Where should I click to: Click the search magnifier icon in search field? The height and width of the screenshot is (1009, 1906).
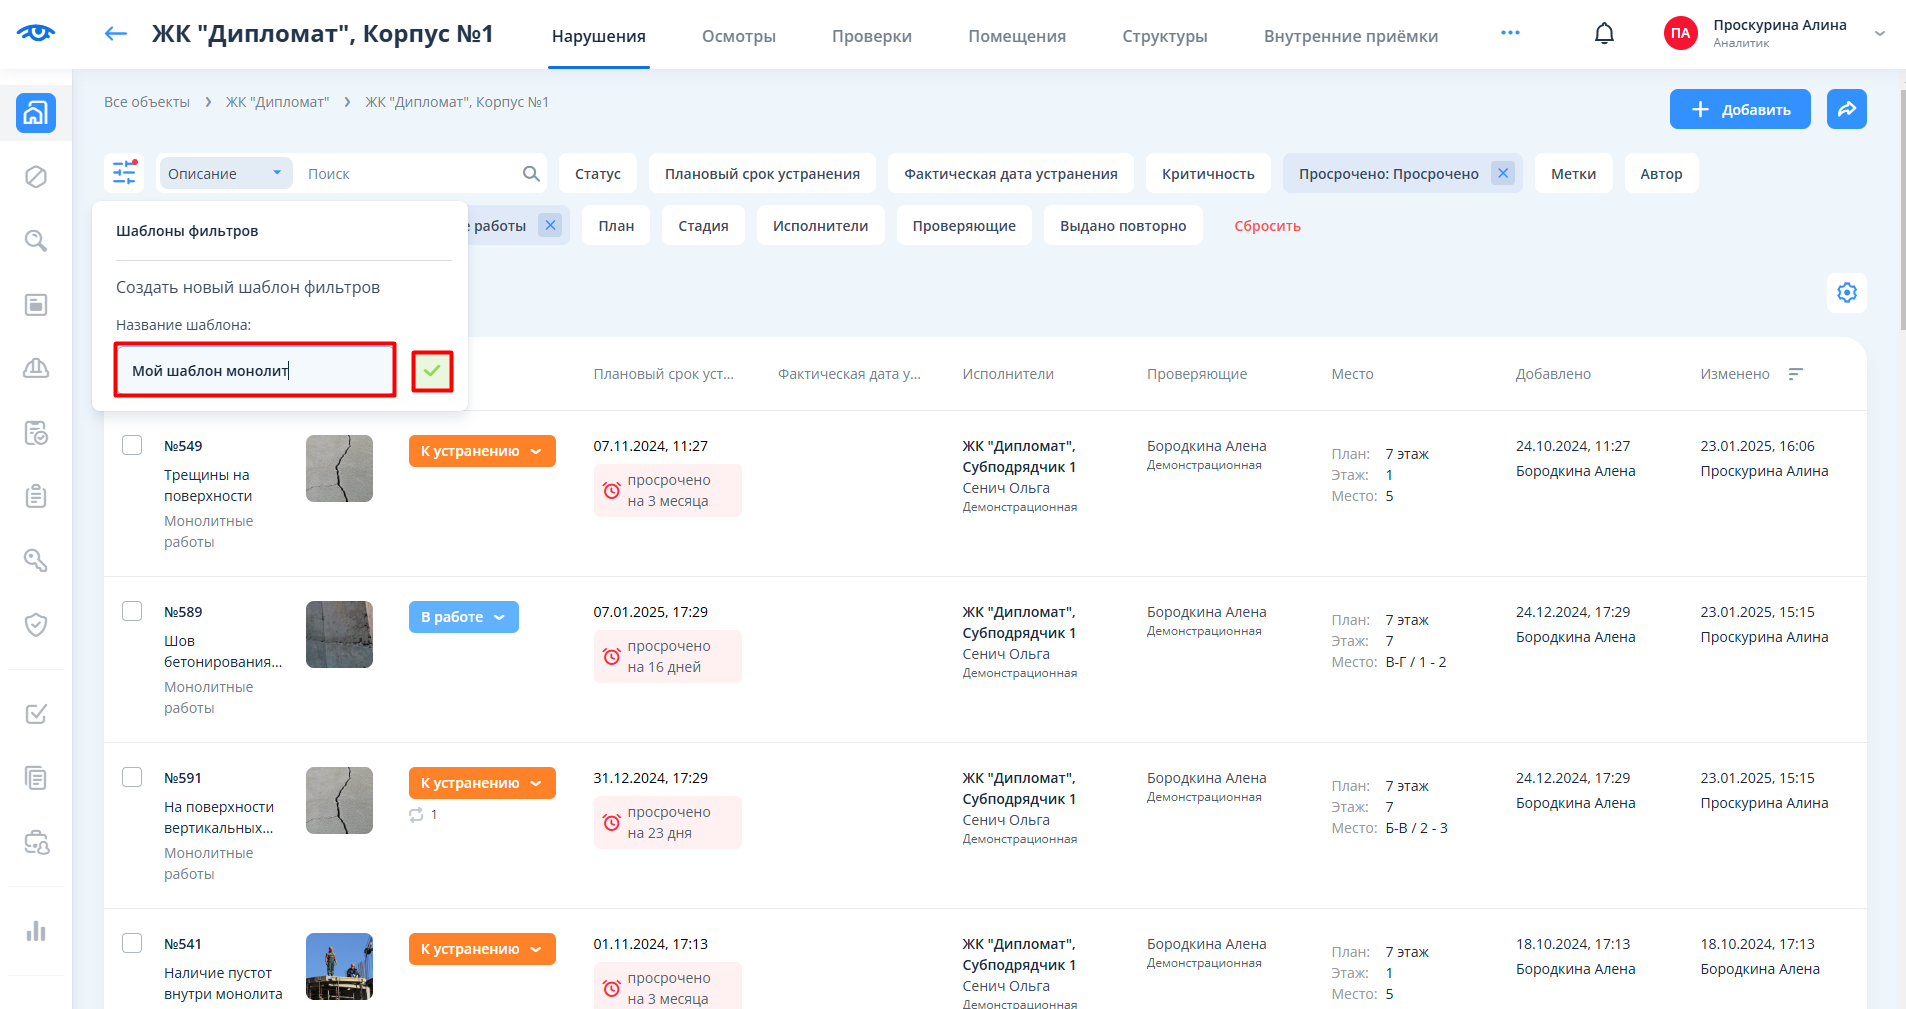pos(531,174)
